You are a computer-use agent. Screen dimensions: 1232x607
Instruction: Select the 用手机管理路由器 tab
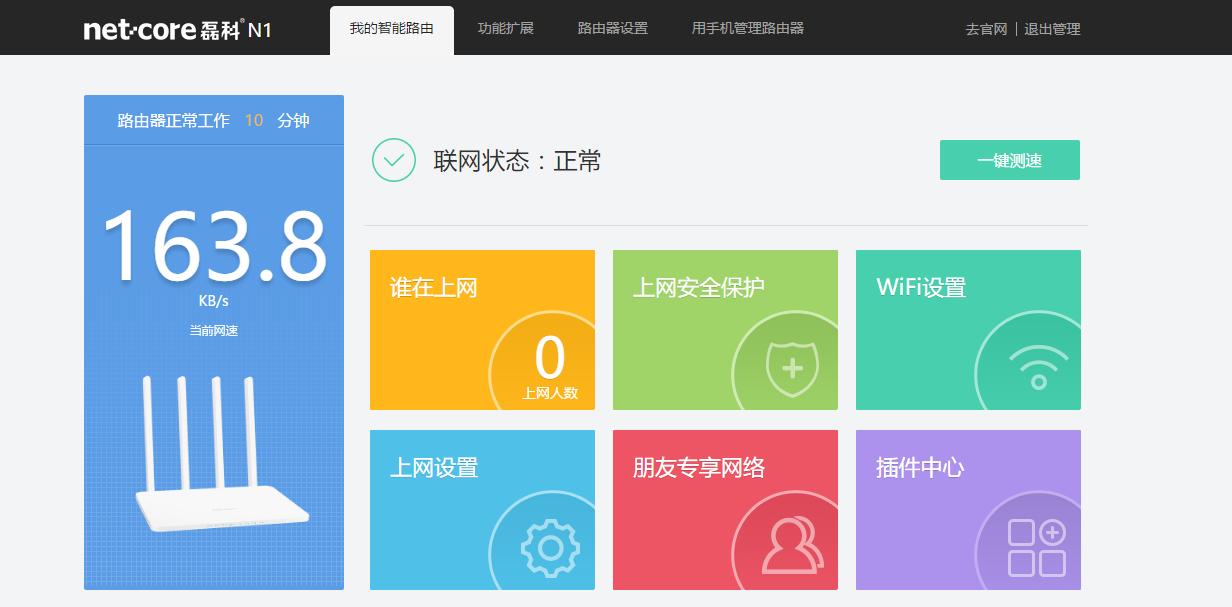click(x=745, y=29)
